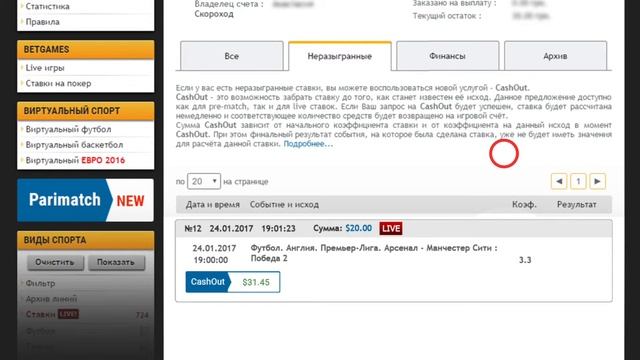Click the Показать button
Viewport: 640px width, 360px height.
point(116,262)
